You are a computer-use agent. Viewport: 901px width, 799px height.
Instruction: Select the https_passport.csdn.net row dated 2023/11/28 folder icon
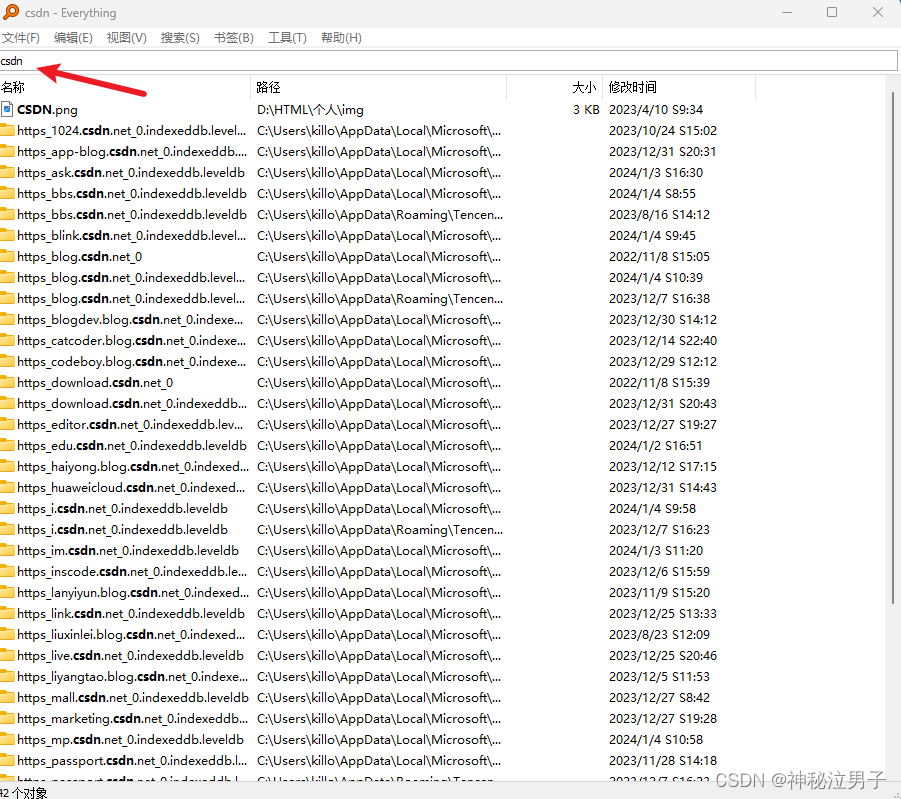(7, 760)
